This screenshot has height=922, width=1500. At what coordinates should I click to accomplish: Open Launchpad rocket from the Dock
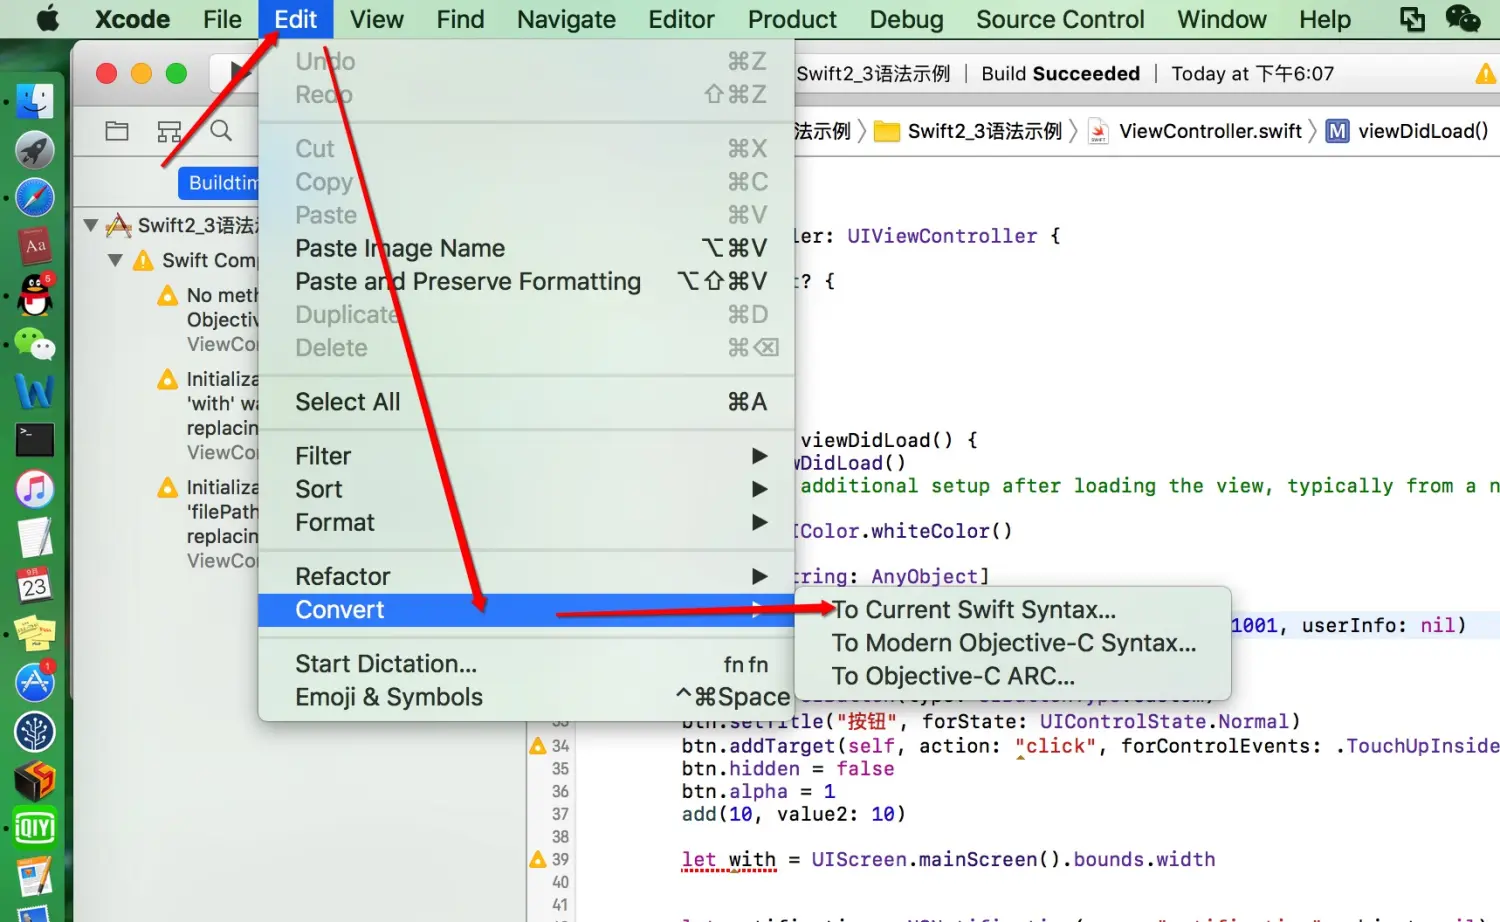coord(35,150)
